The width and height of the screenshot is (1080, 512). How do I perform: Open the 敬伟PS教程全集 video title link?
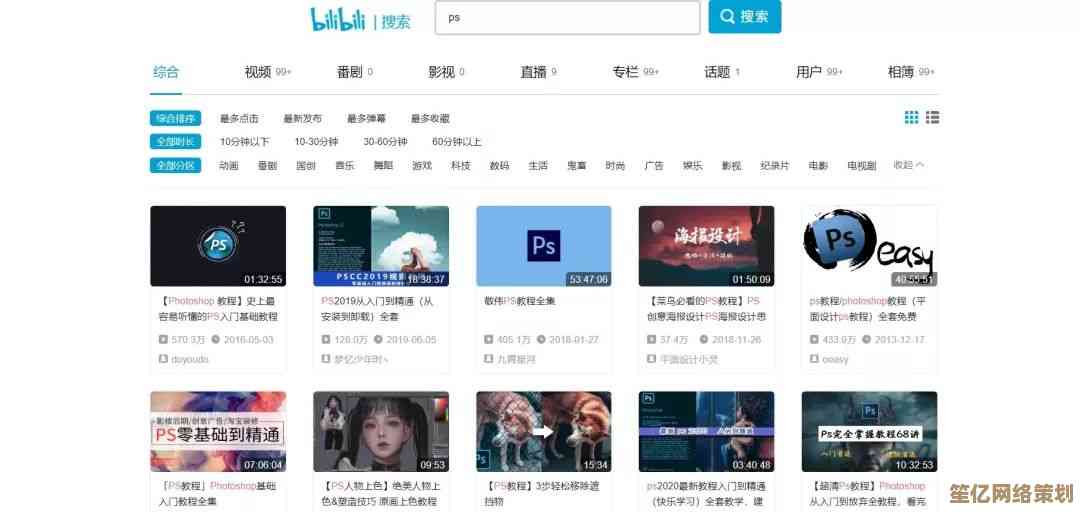[520, 301]
